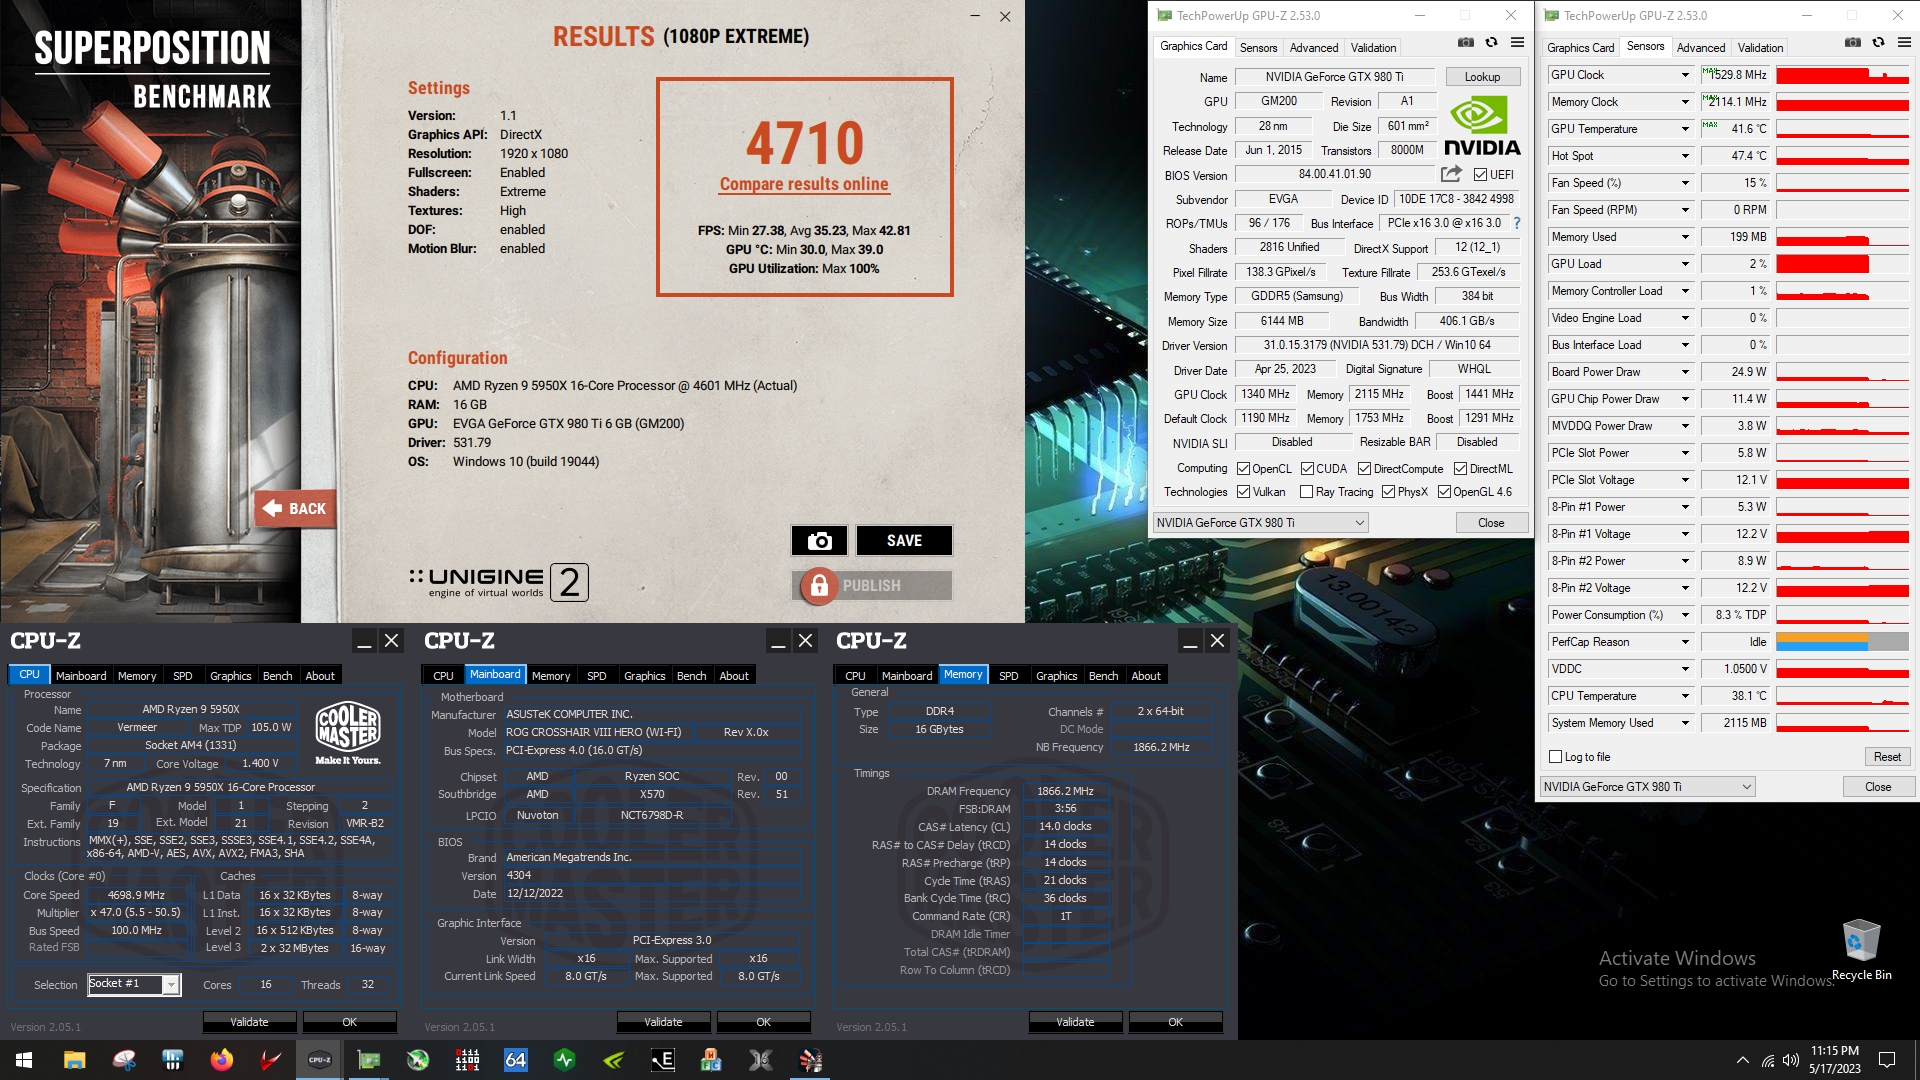Click the refresh icon in GPU-Z Graphics Card window
The height and width of the screenshot is (1080, 1920).
[x=1491, y=42]
